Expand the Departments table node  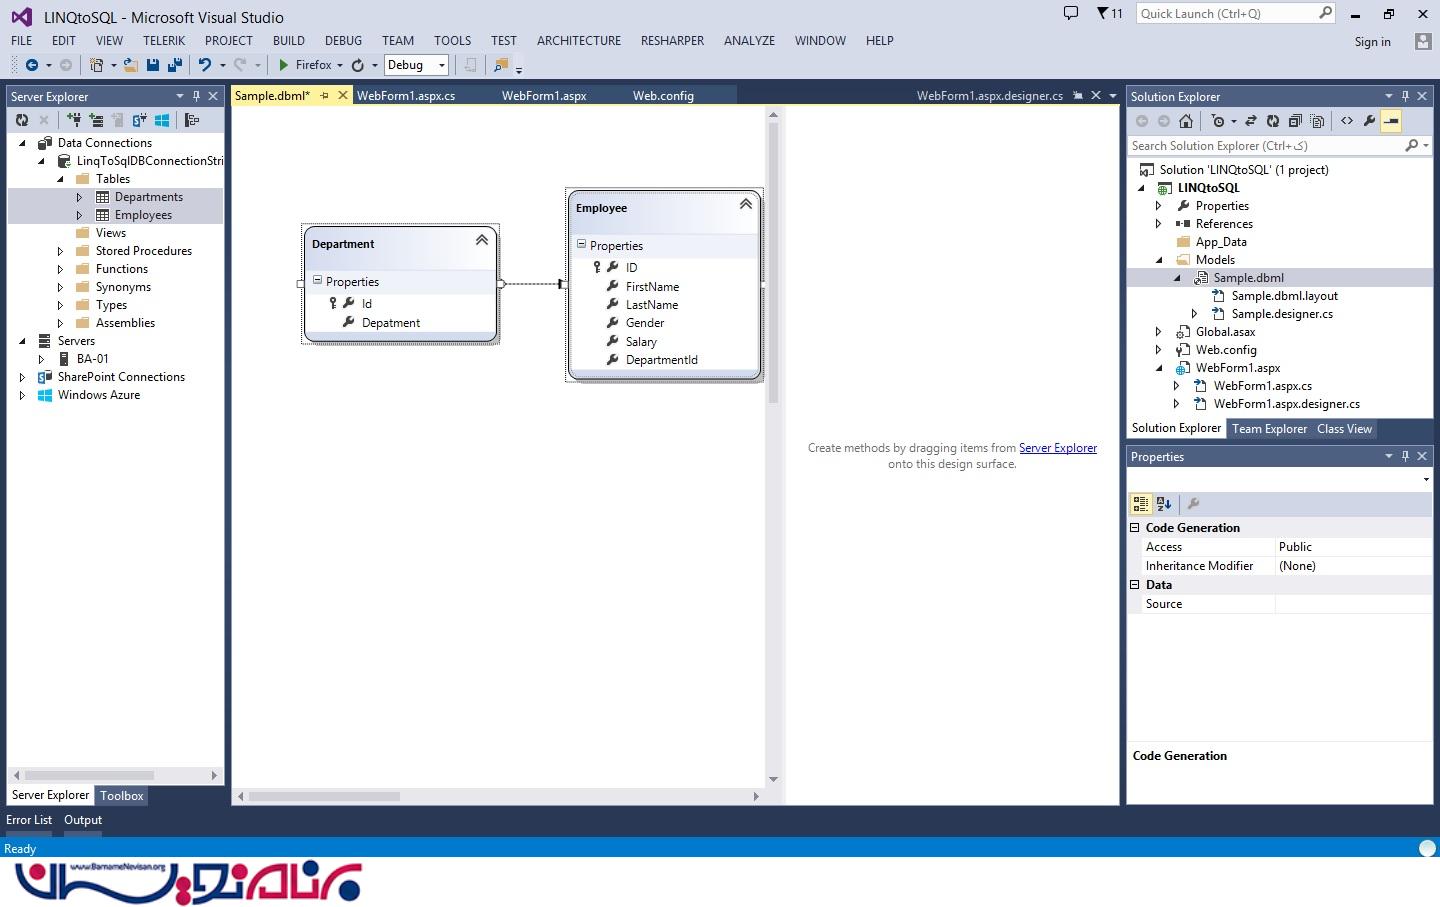(79, 197)
